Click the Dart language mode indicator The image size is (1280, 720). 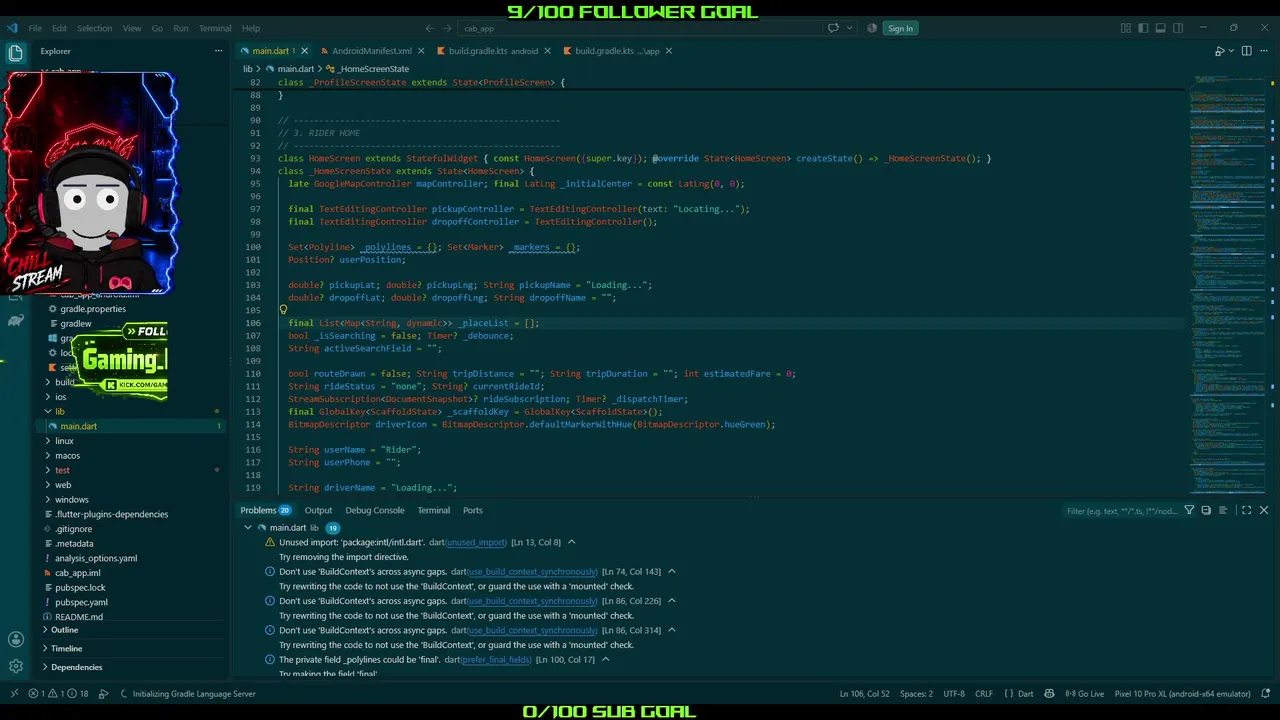[1025, 693]
